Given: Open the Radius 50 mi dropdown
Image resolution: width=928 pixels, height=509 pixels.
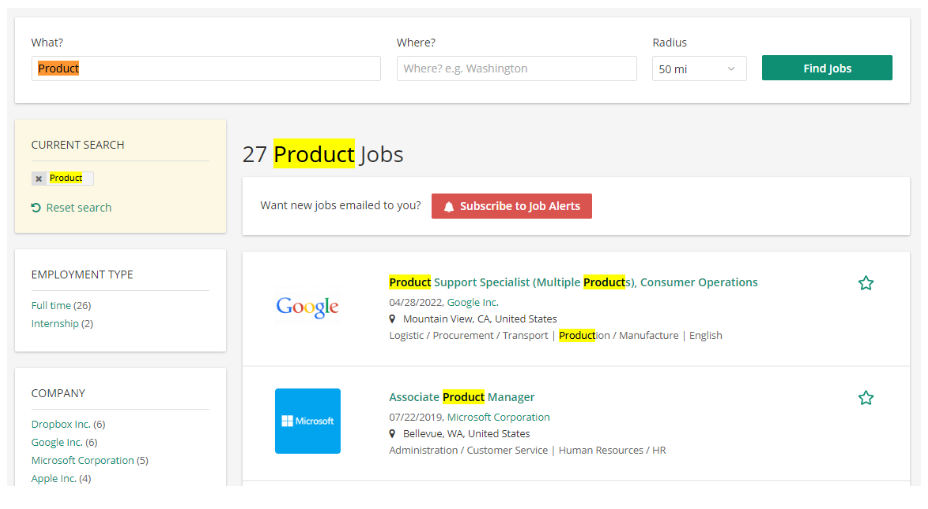Looking at the screenshot, I should [x=699, y=69].
